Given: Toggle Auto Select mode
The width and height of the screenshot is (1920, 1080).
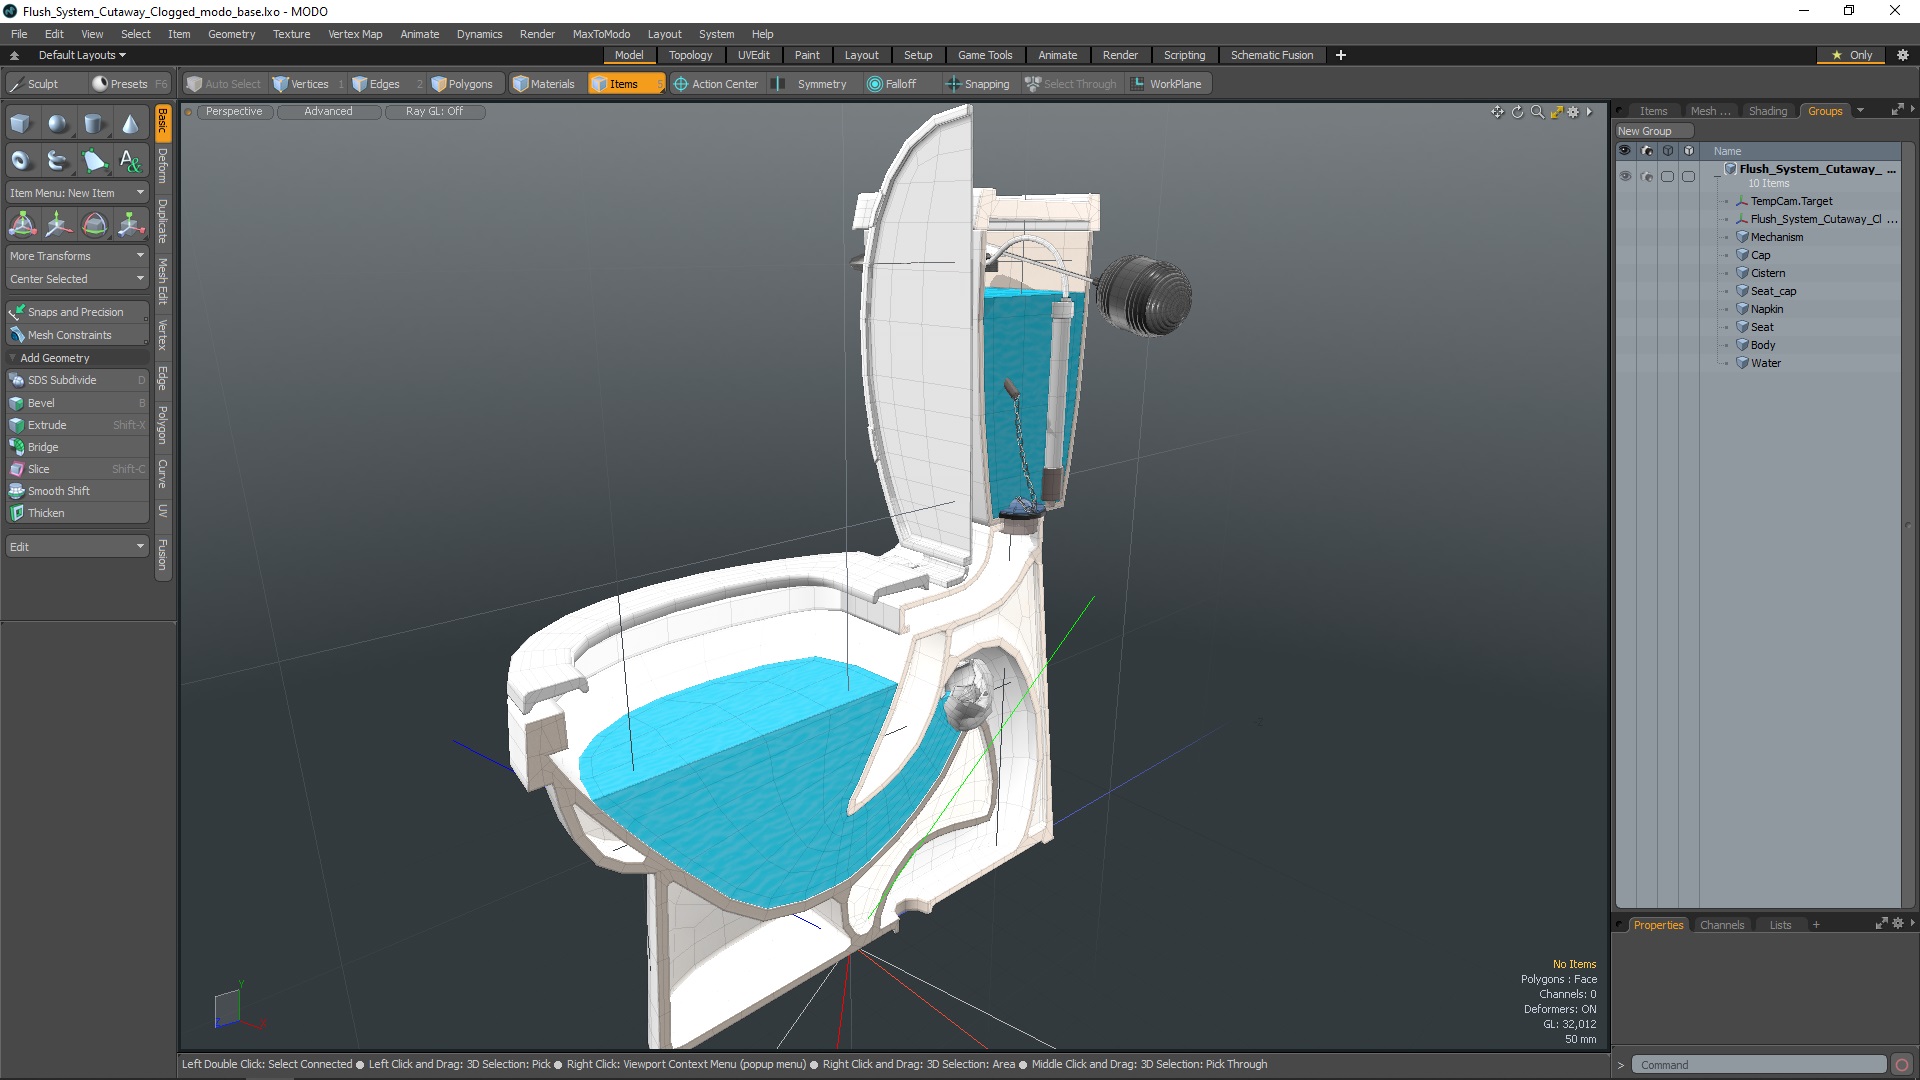Looking at the screenshot, I should [x=224, y=84].
